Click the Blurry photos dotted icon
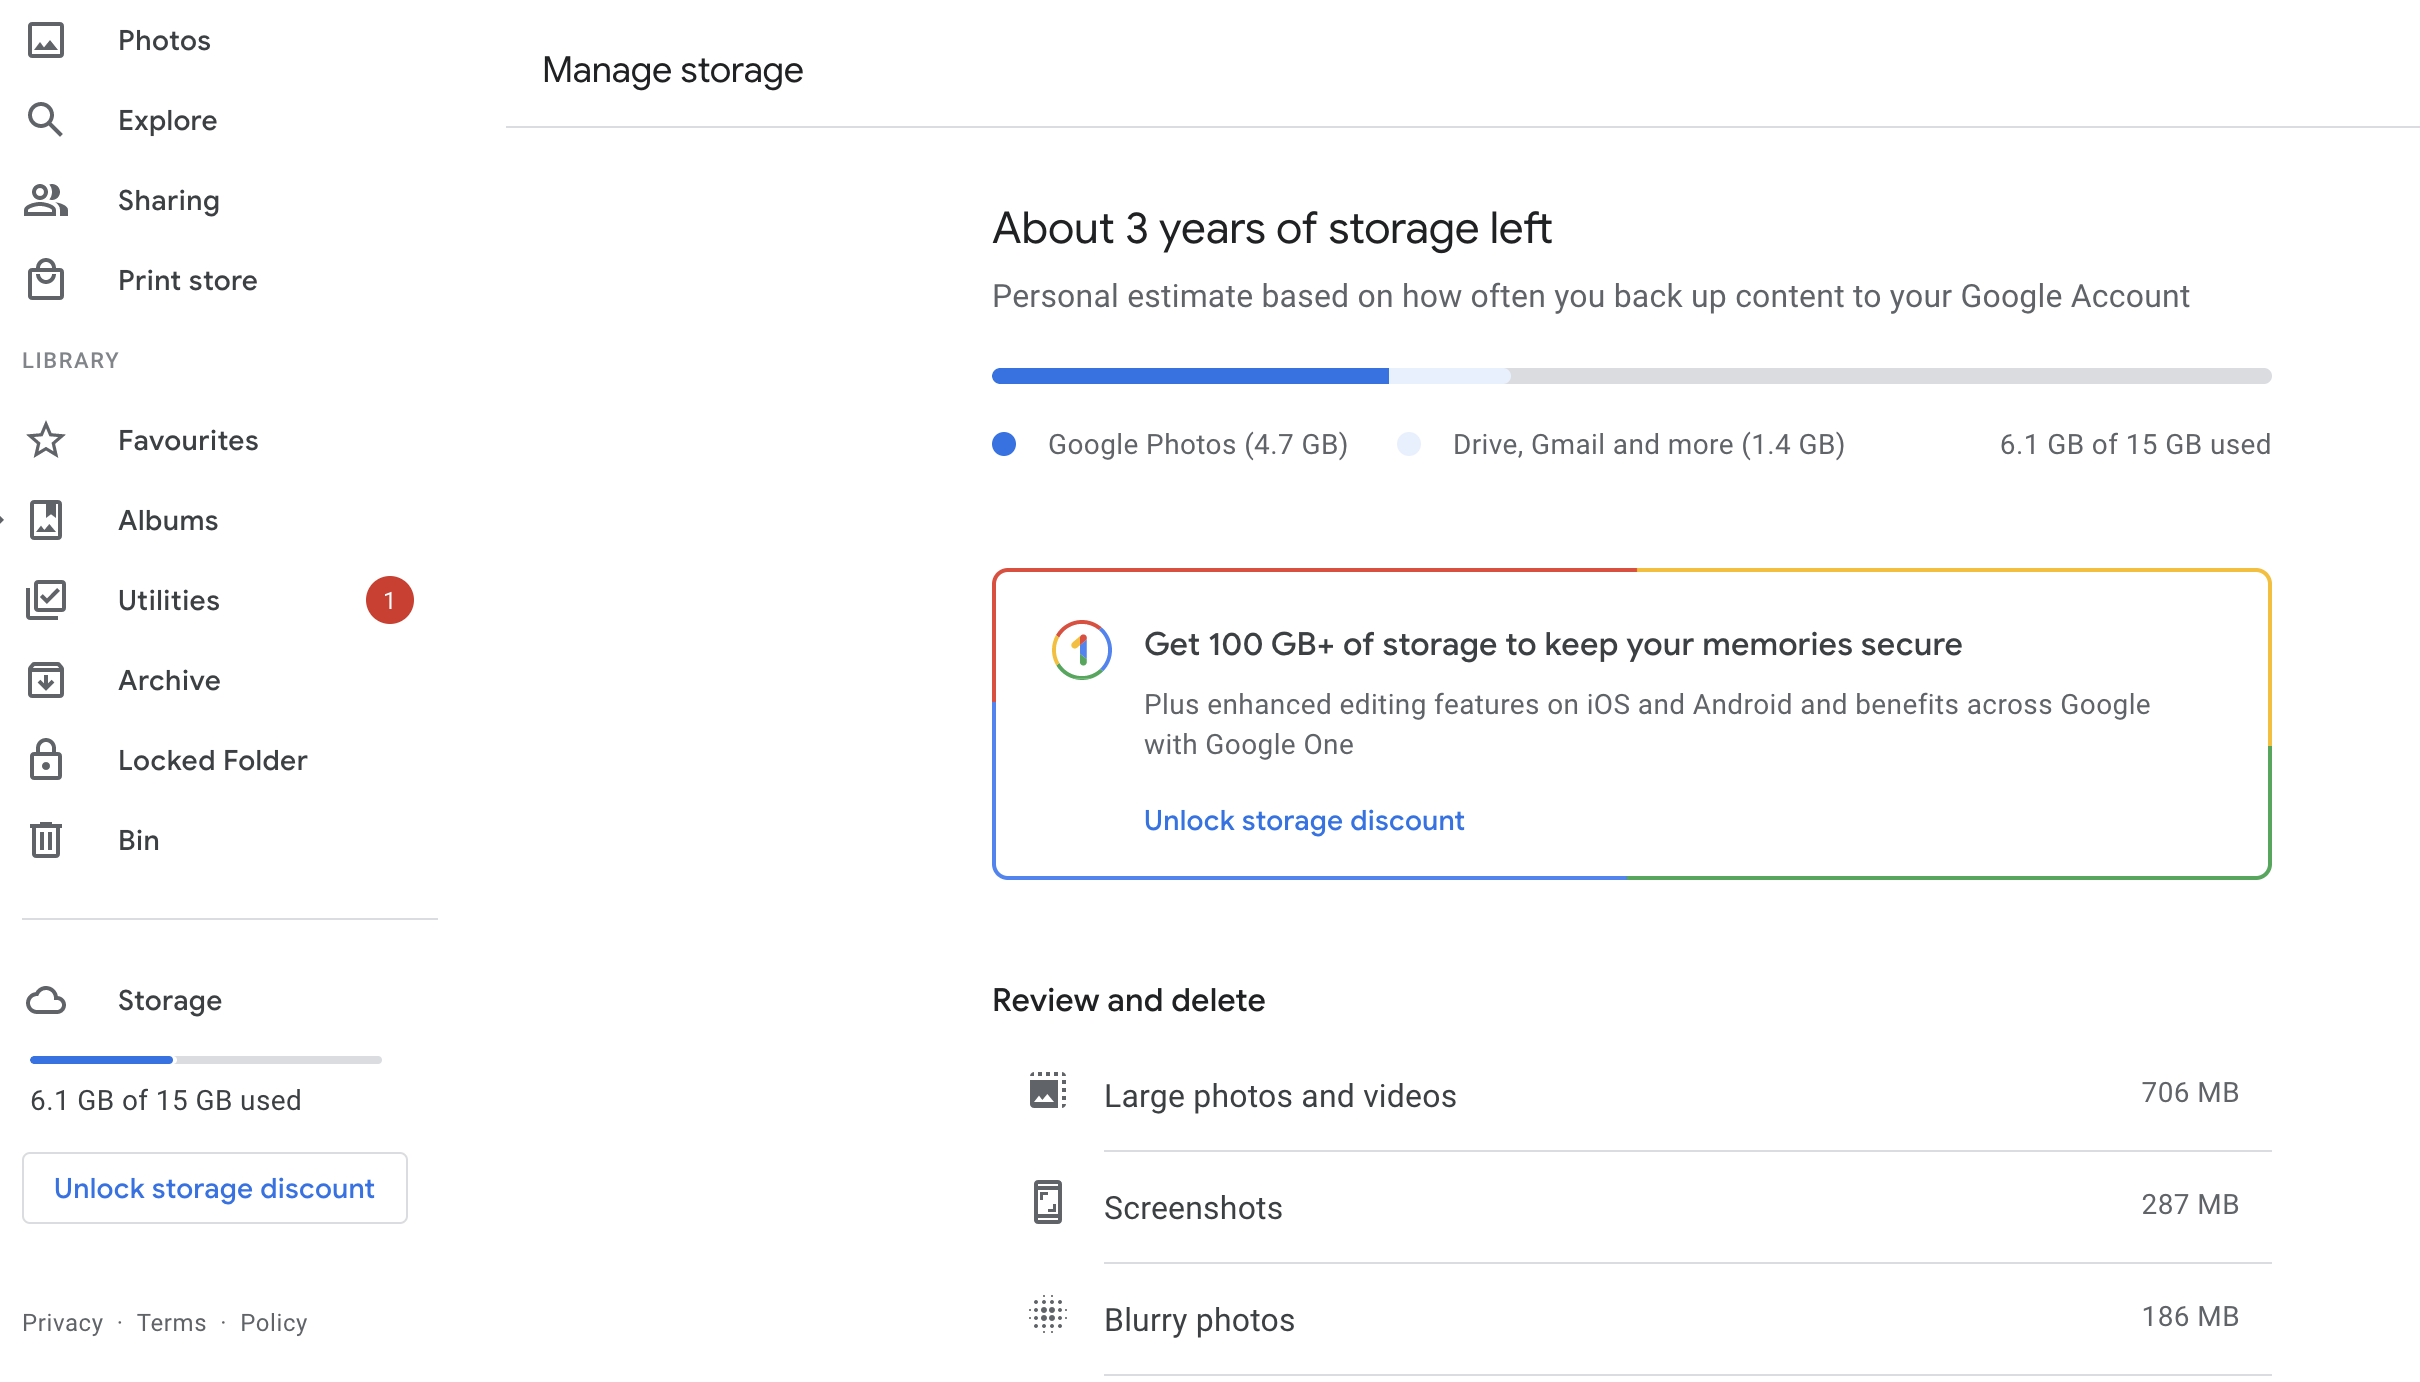The height and width of the screenshot is (1382, 2420). (1048, 1315)
